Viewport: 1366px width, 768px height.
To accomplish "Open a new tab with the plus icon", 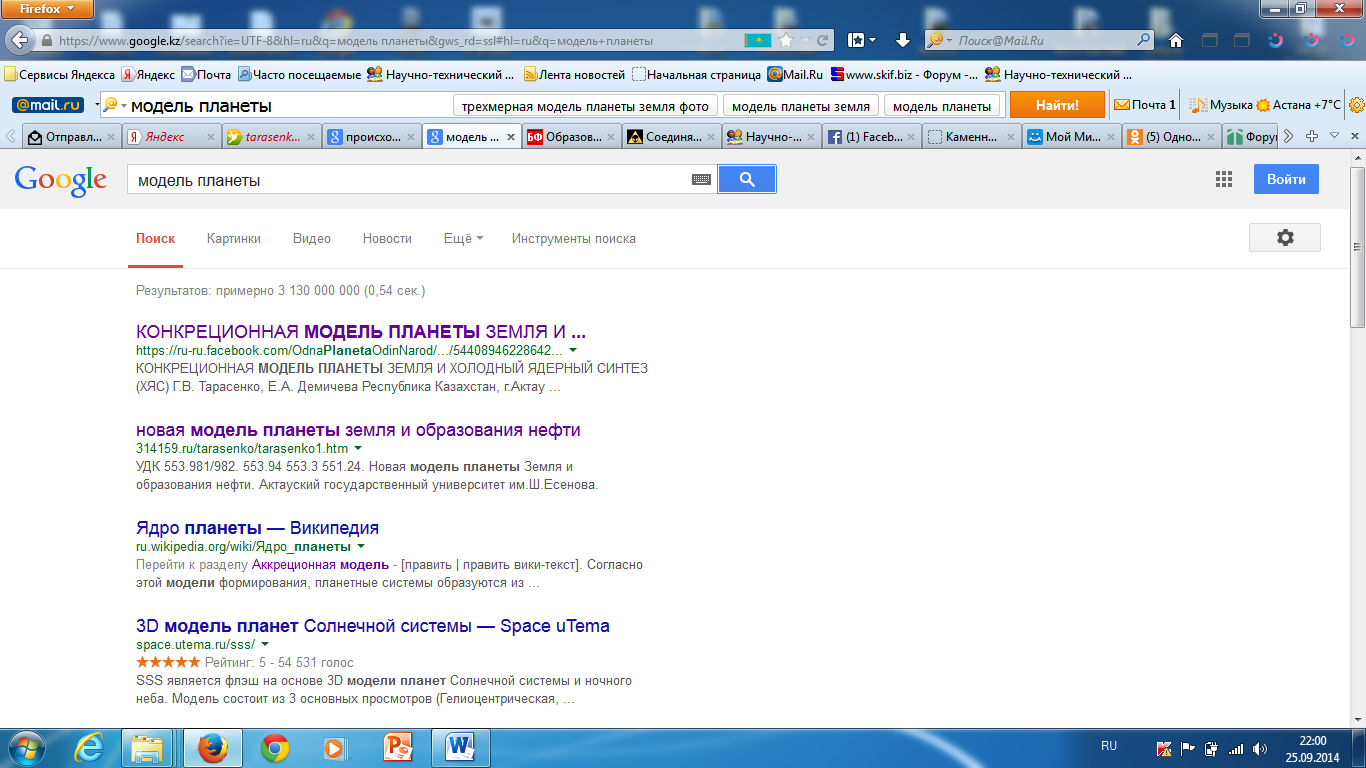I will [x=1312, y=136].
